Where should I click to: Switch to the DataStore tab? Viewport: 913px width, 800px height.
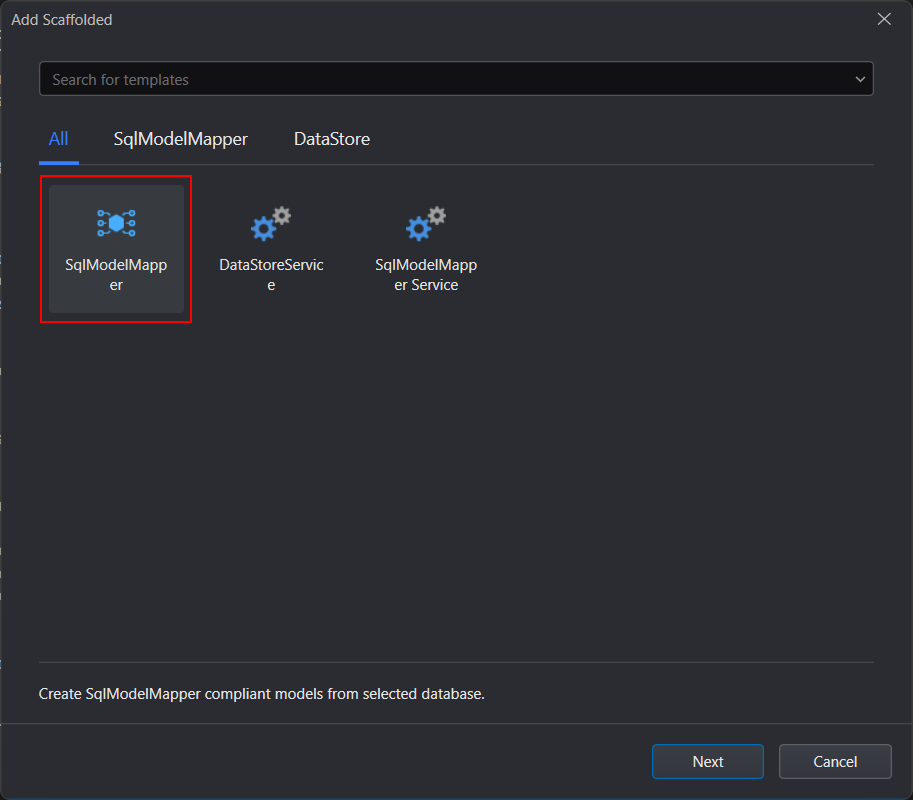332,139
